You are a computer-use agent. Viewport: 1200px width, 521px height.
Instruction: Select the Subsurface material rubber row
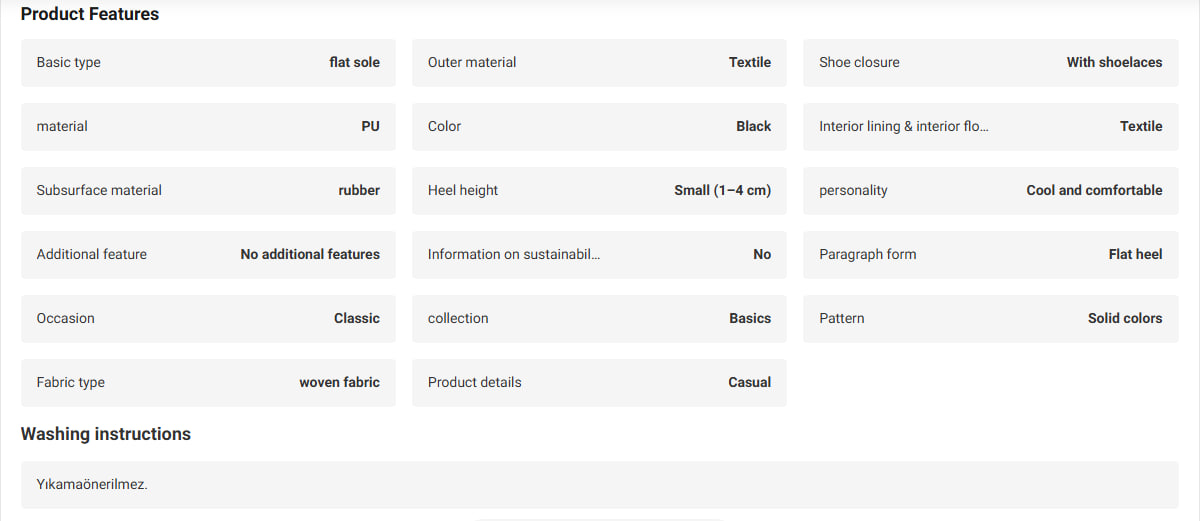point(208,190)
